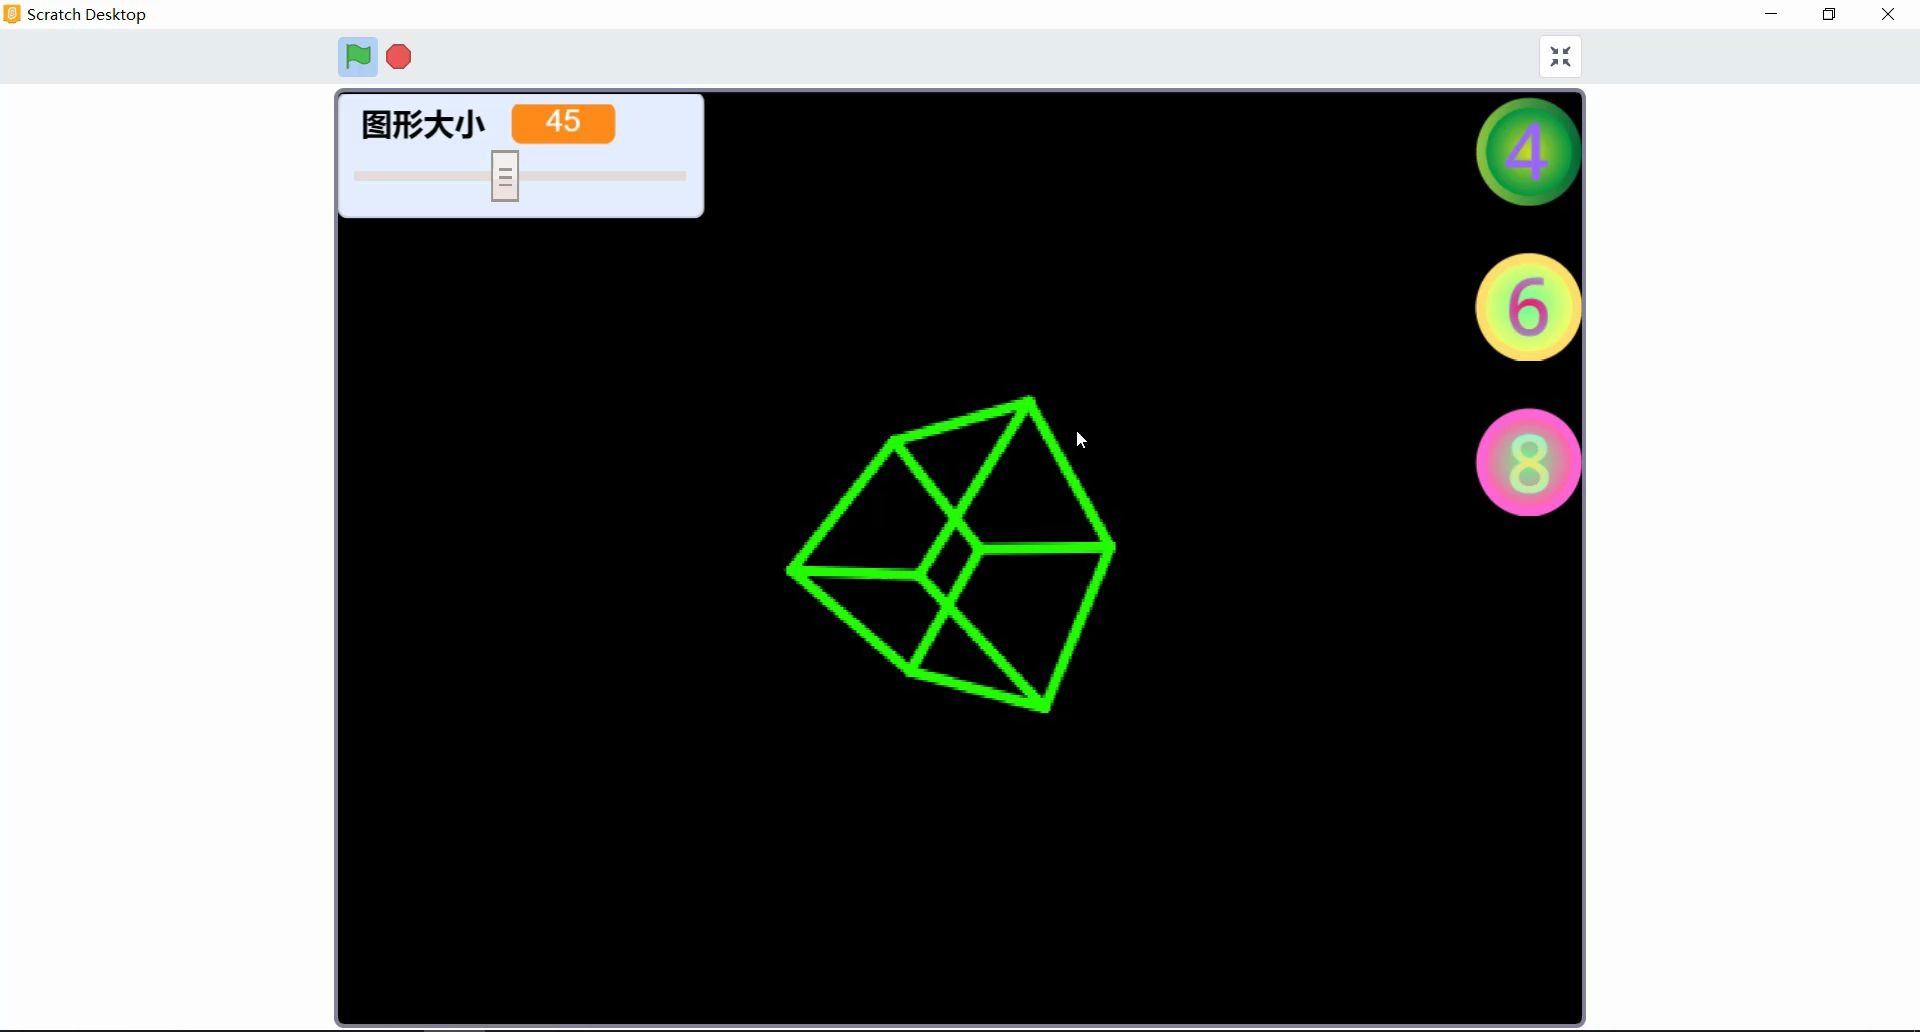Click the Scratch Desktop title bar text
The image size is (1920, 1032).
(87, 14)
